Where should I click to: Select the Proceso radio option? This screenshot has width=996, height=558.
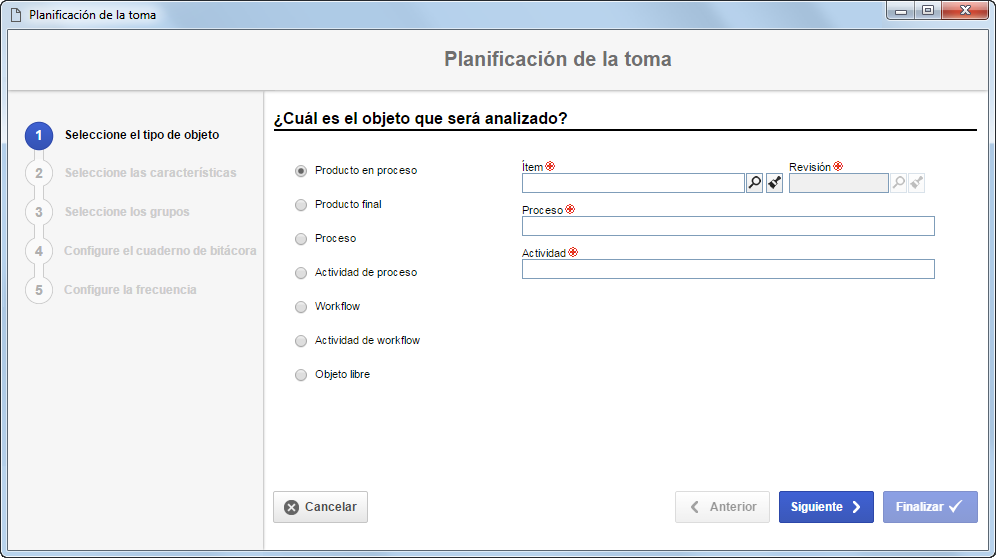pyautogui.click(x=300, y=239)
